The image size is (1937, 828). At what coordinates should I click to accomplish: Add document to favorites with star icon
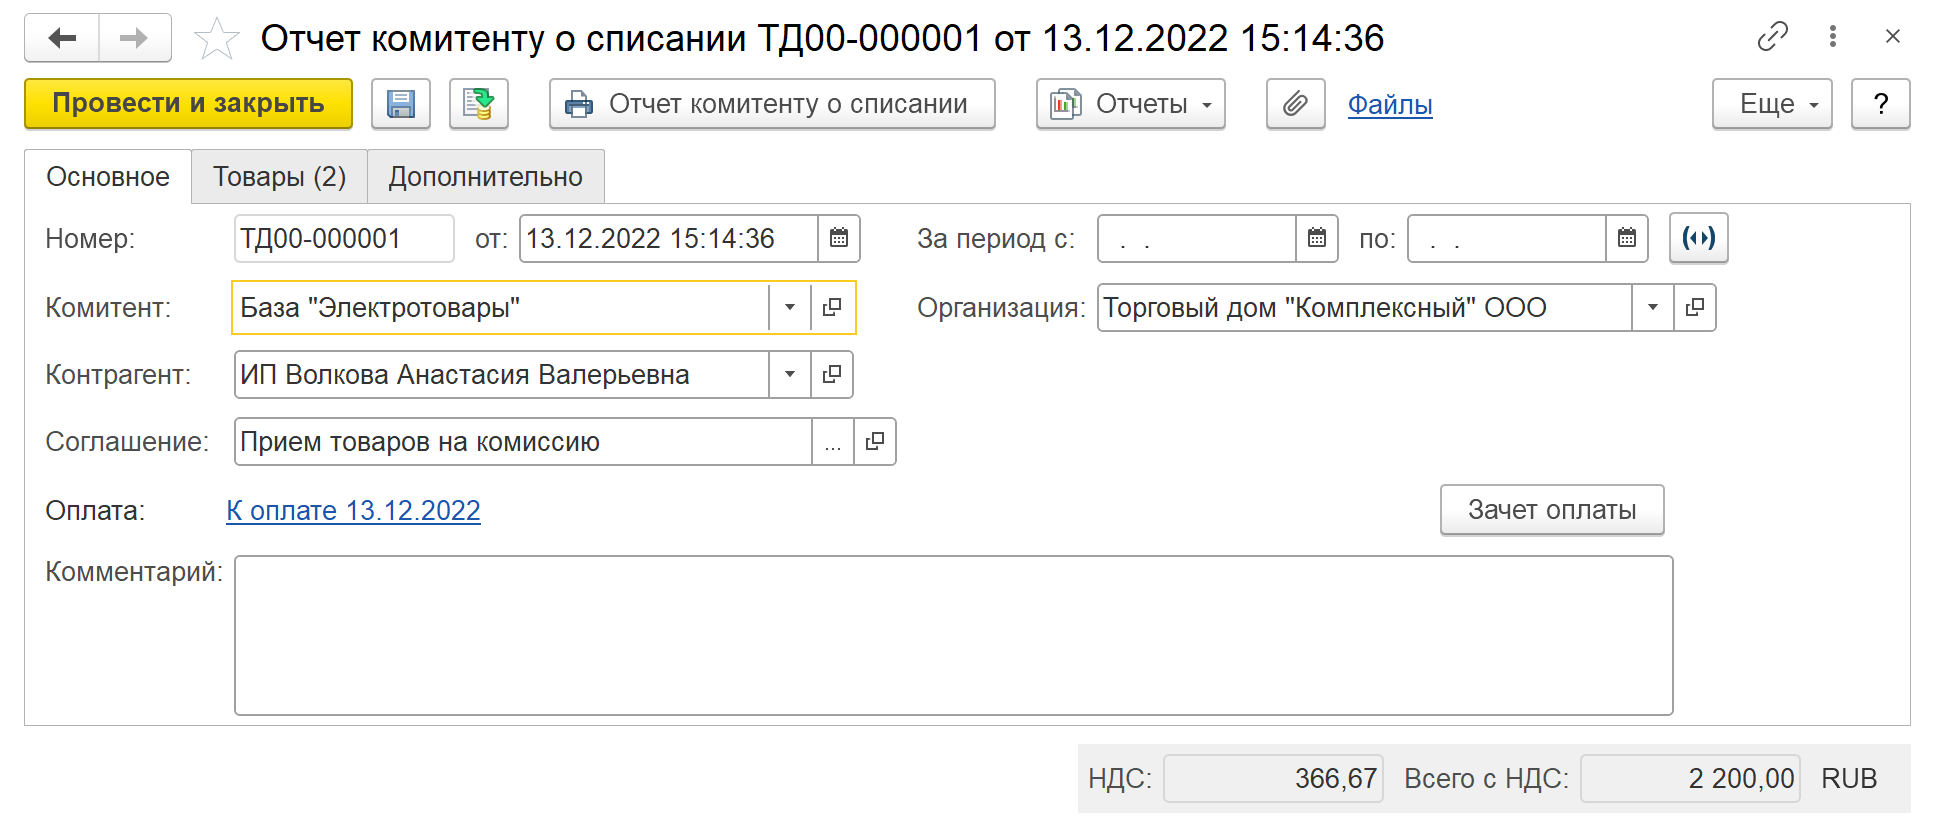pos(216,39)
